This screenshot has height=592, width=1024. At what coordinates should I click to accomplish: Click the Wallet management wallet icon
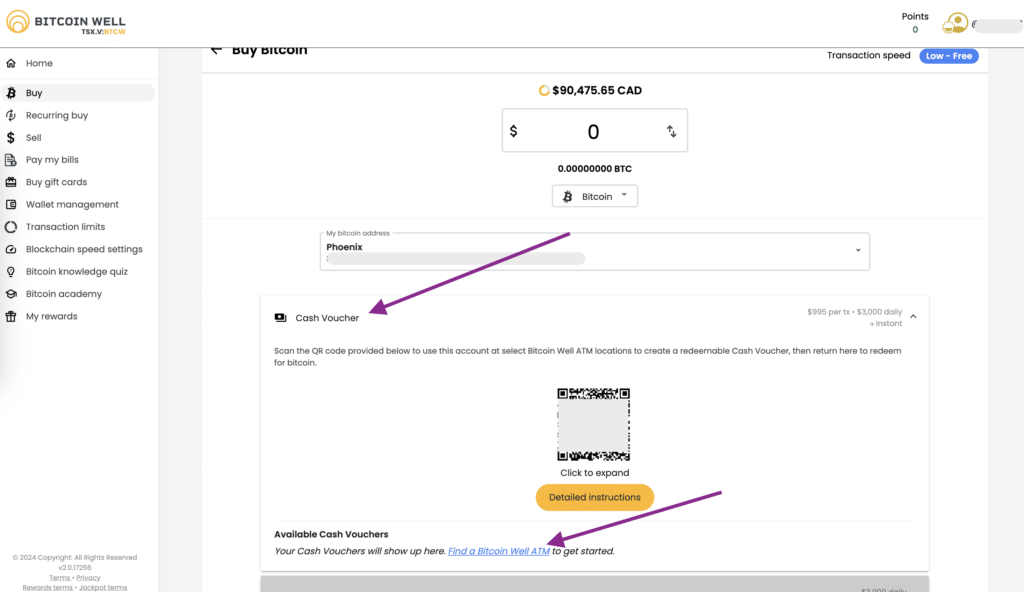click(11, 205)
